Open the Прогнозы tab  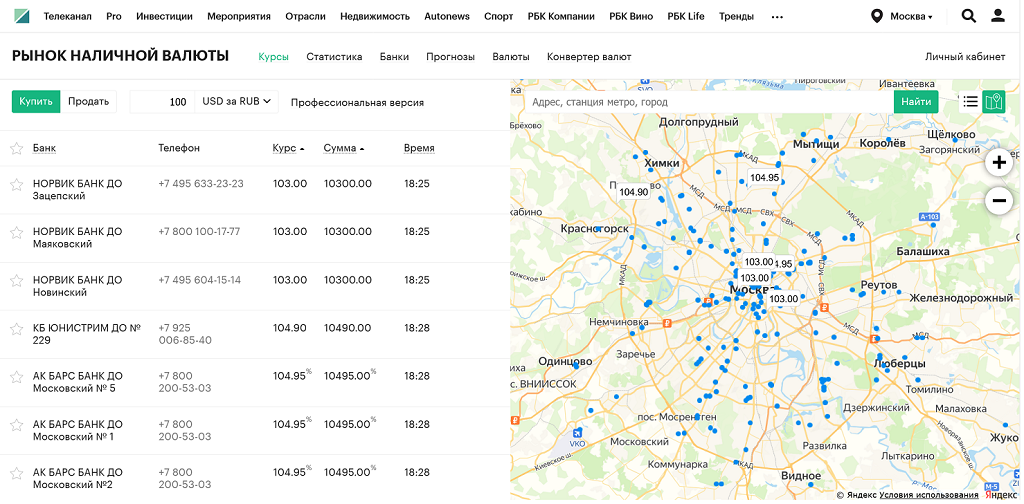pos(451,57)
